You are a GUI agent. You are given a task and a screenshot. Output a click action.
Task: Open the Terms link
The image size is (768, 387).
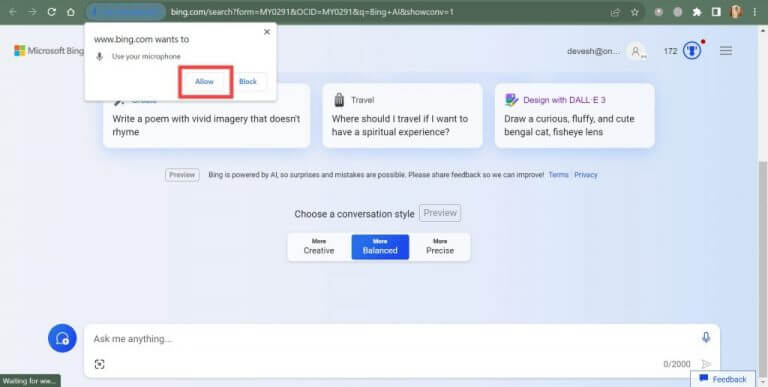pyautogui.click(x=558, y=175)
